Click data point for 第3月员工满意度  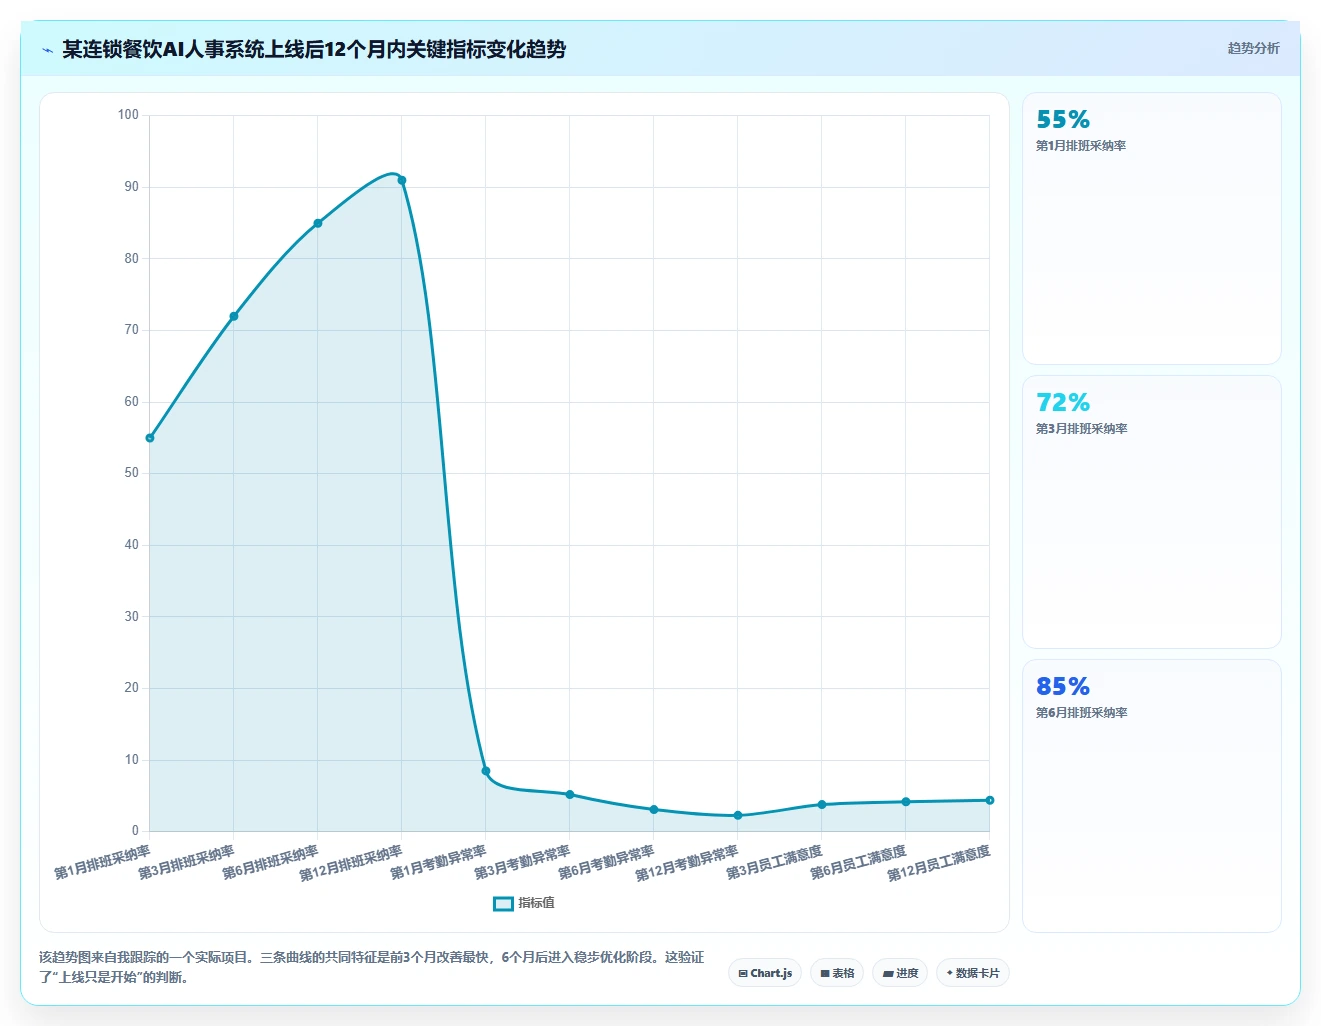[822, 805]
